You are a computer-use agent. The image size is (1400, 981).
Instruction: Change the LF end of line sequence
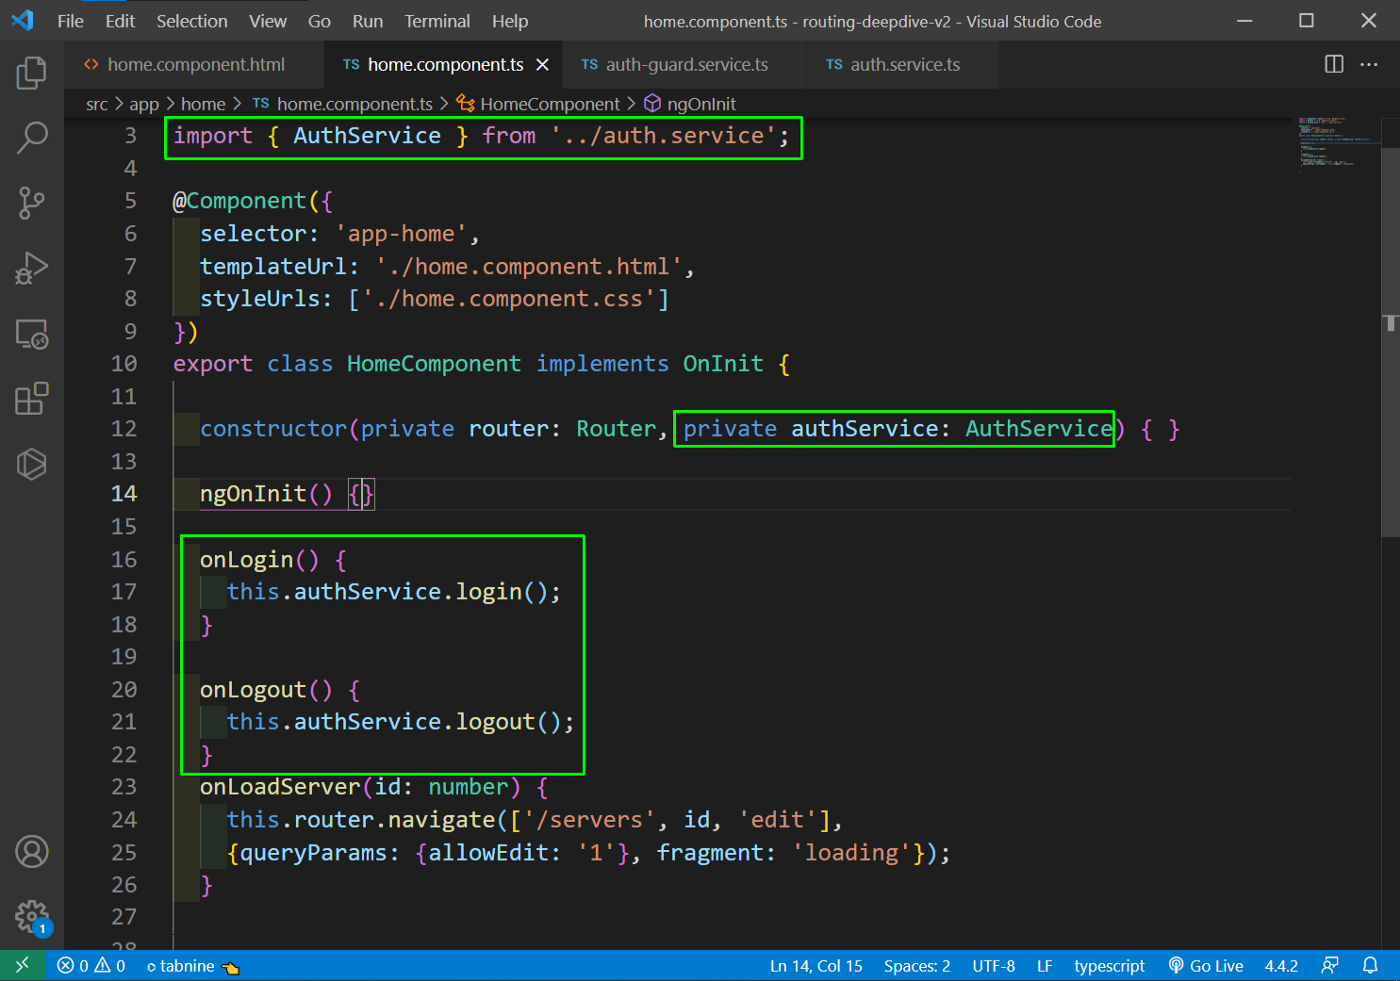pos(1044,966)
